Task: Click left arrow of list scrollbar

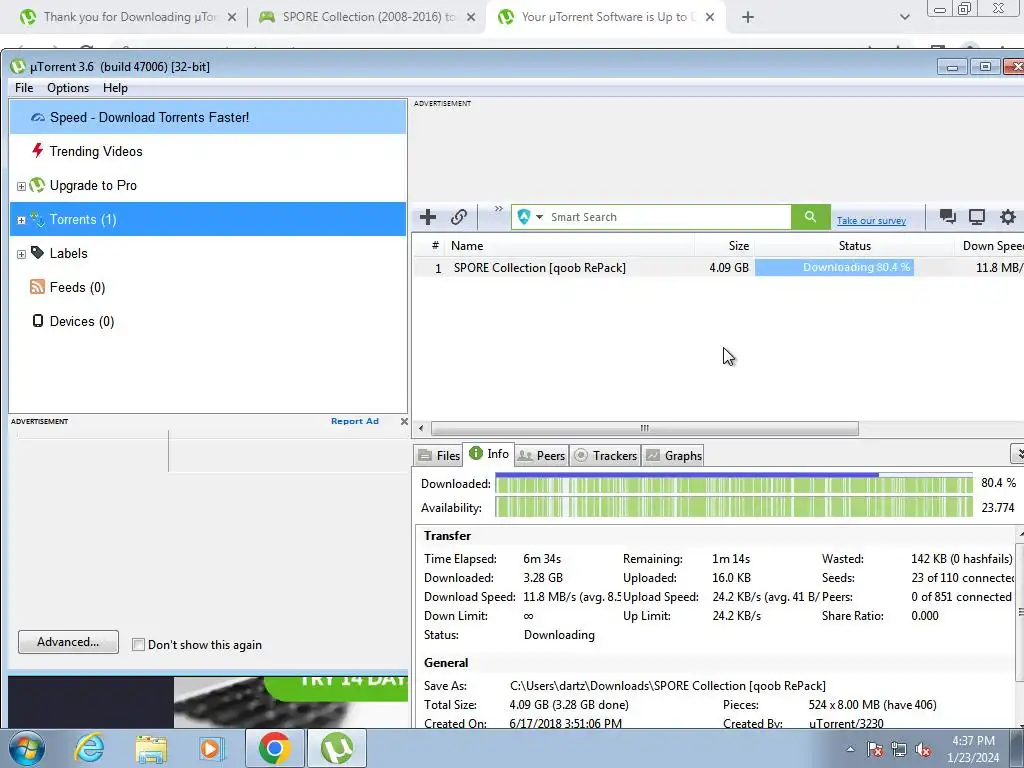Action: [x=421, y=428]
